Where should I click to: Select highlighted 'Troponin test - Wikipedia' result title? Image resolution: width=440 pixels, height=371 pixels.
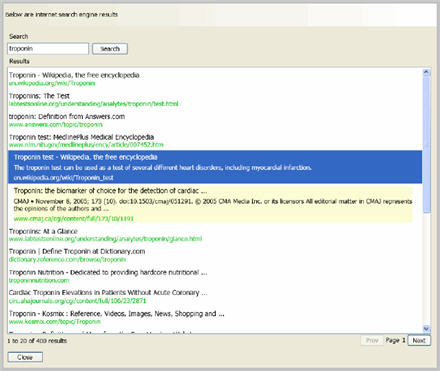pos(86,157)
